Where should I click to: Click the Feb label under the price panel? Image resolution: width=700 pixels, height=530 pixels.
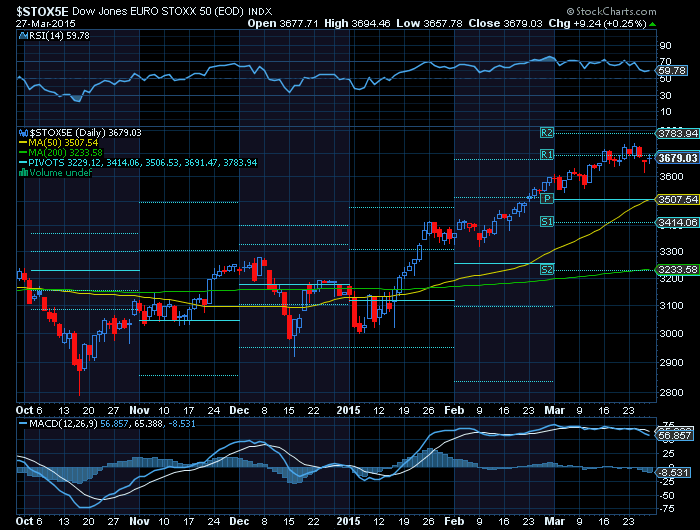(x=454, y=410)
